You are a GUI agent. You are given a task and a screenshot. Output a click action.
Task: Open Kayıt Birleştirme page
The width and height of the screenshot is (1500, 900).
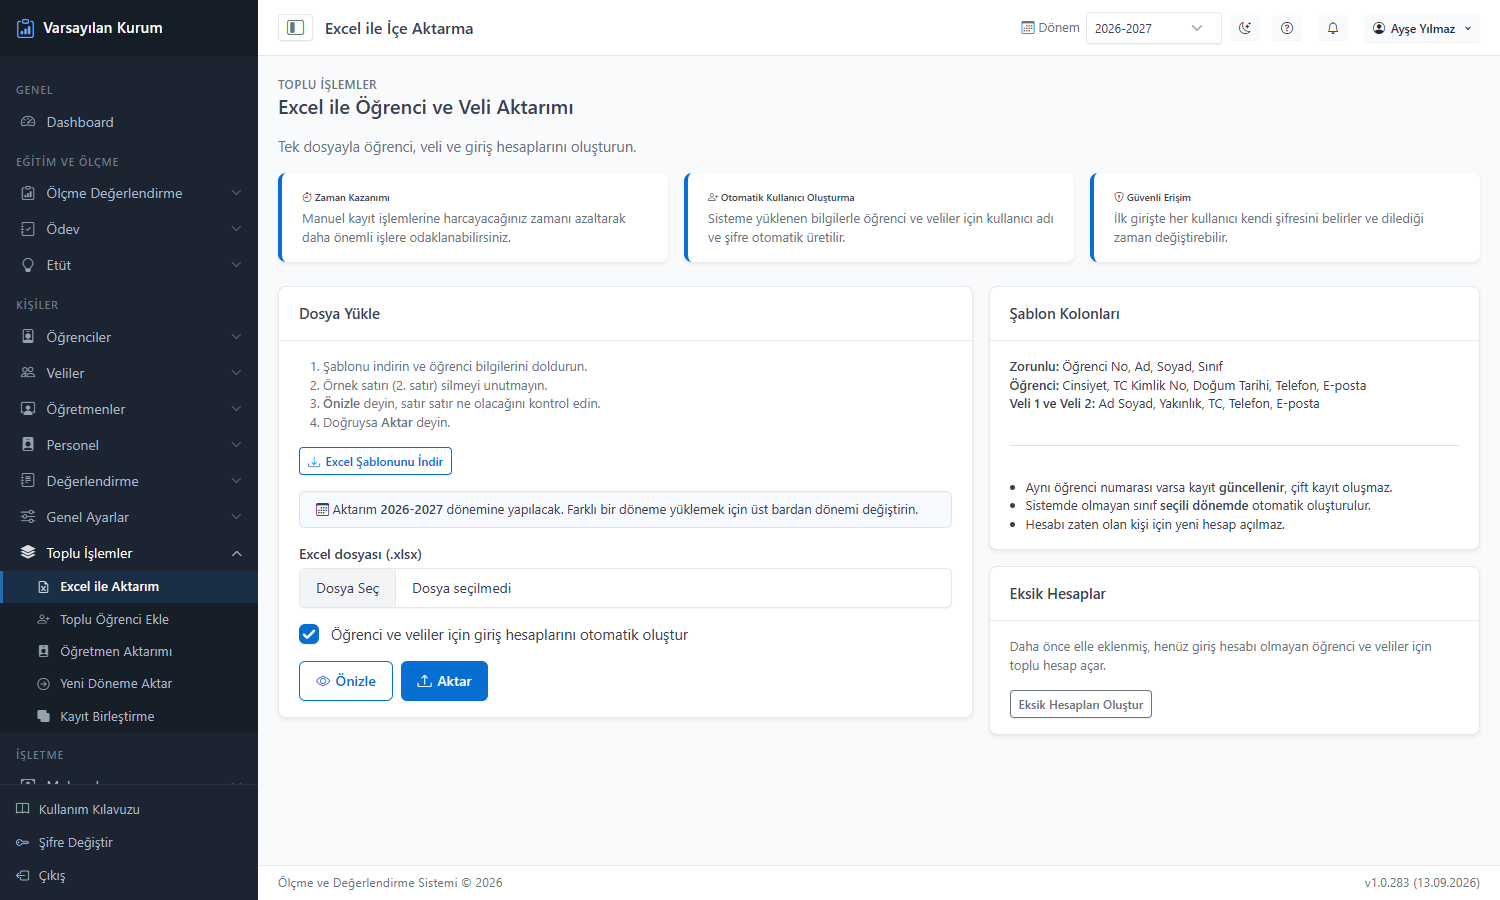[129, 716]
